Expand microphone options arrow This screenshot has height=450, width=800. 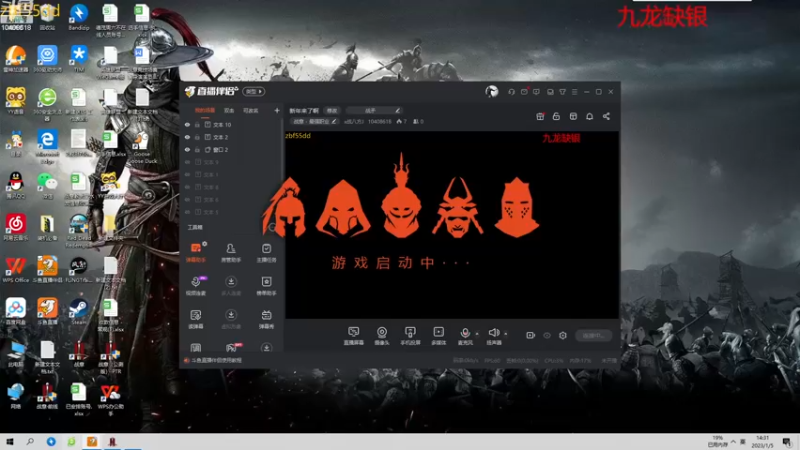(478, 334)
